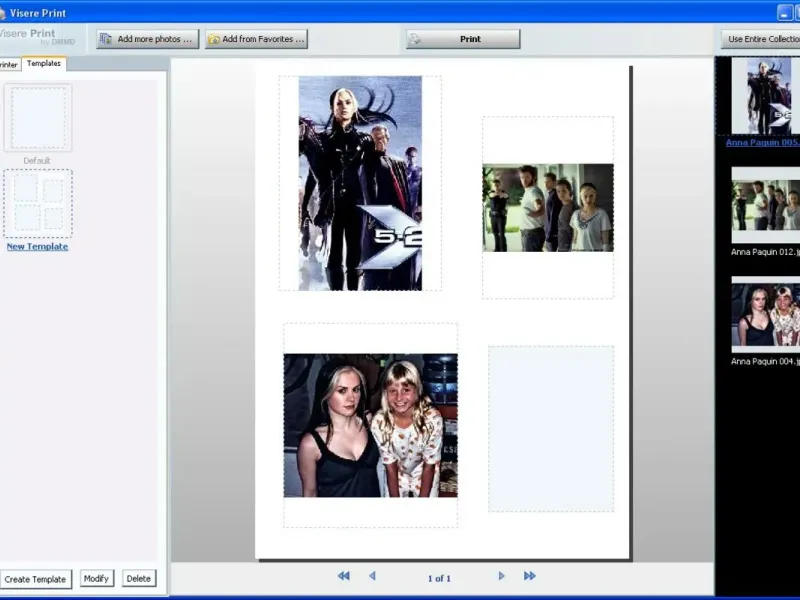Select the group photo slot on page
The width and height of the screenshot is (800, 600).
tap(548, 208)
